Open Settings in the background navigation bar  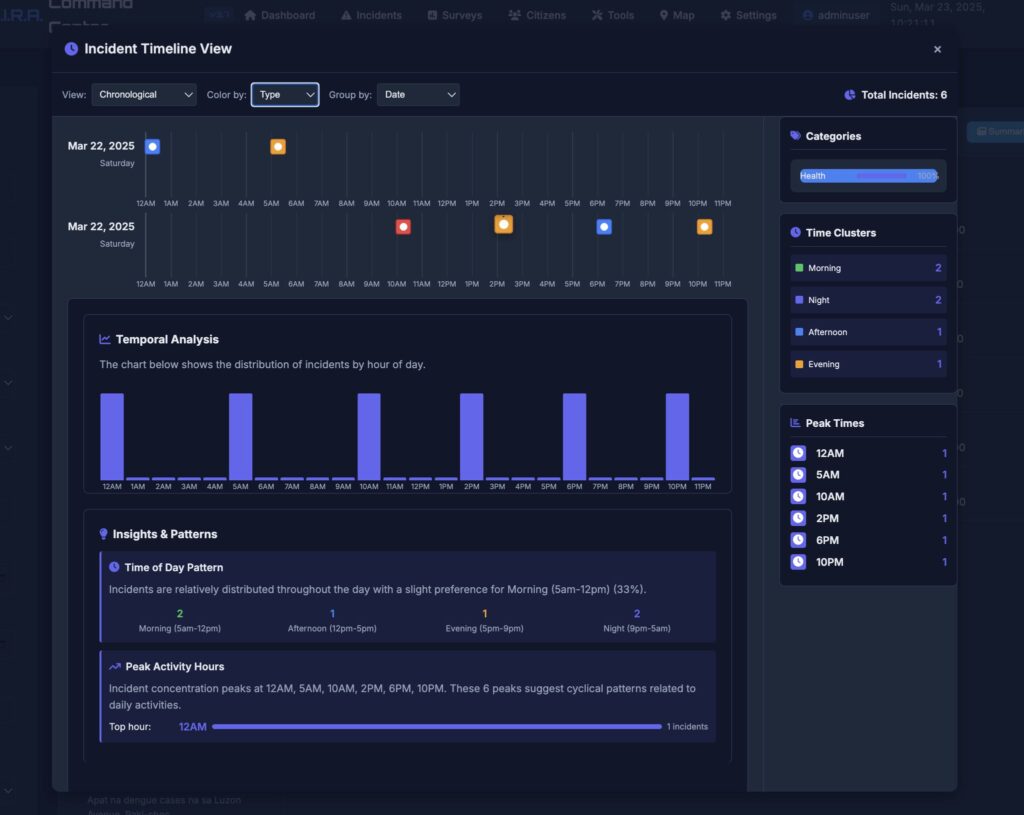[748, 15]
